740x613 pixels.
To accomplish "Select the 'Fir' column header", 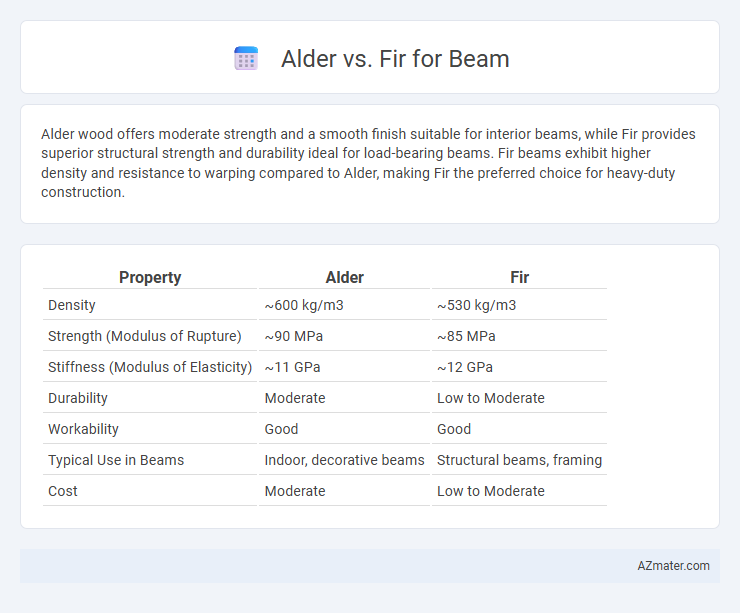I will [x=519, y=277].
